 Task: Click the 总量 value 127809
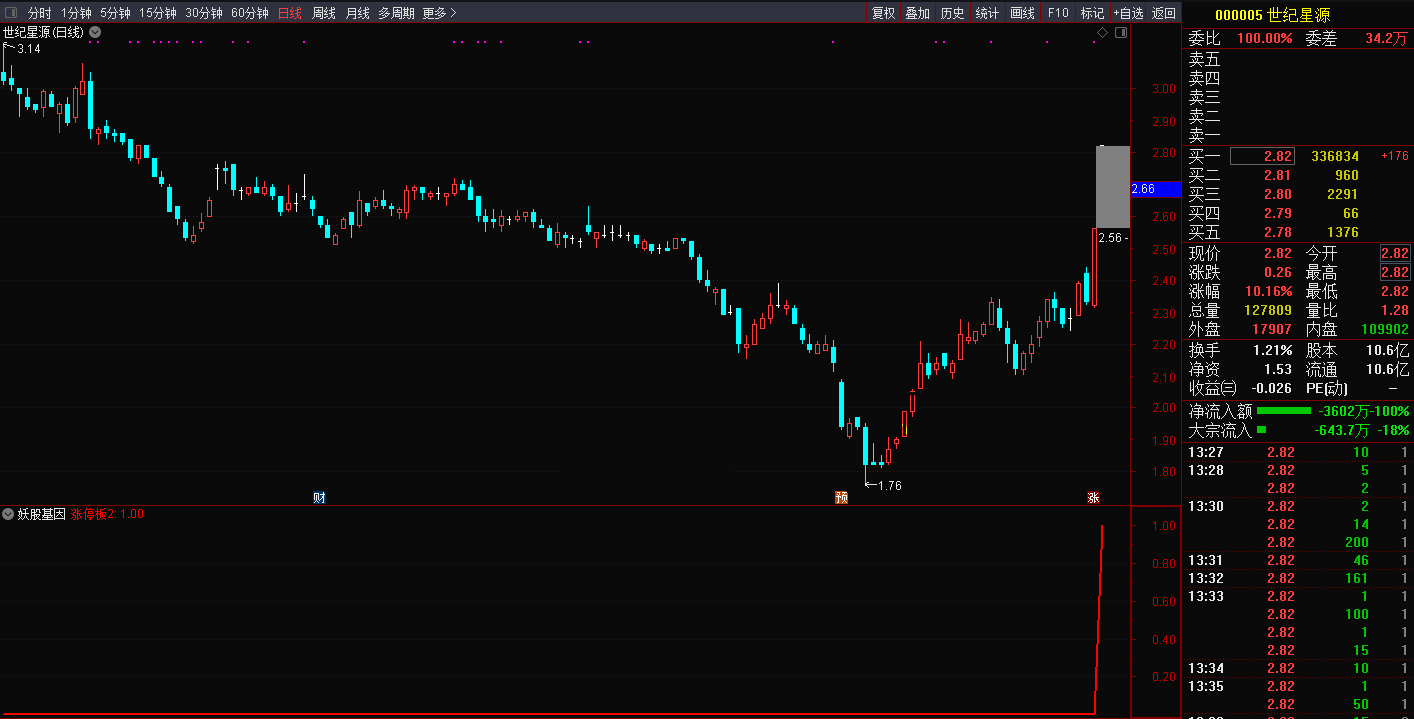pyautogui.click(x=1267, y=310)
